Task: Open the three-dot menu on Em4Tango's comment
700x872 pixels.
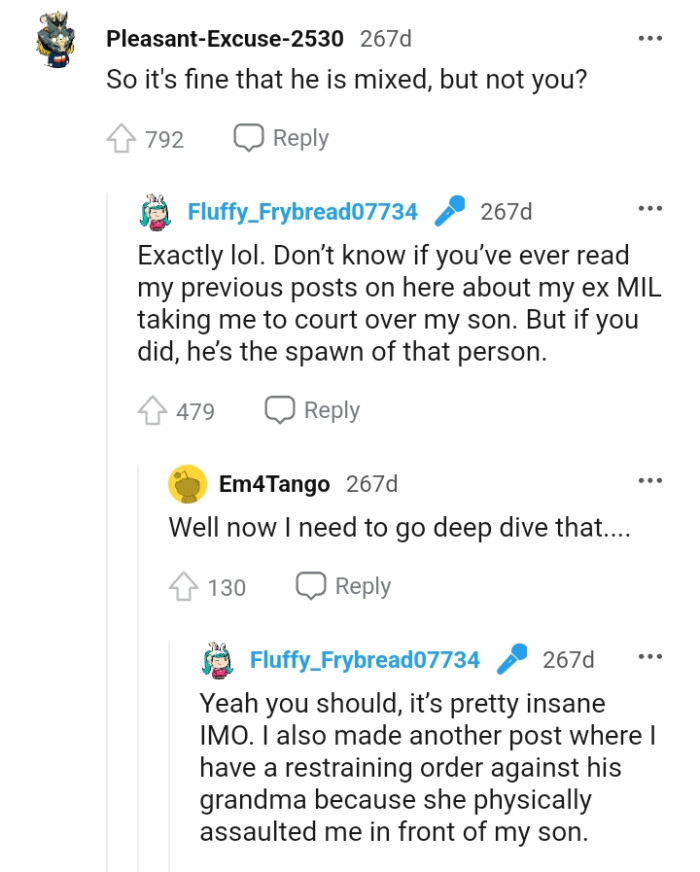Action: (651, 482)
